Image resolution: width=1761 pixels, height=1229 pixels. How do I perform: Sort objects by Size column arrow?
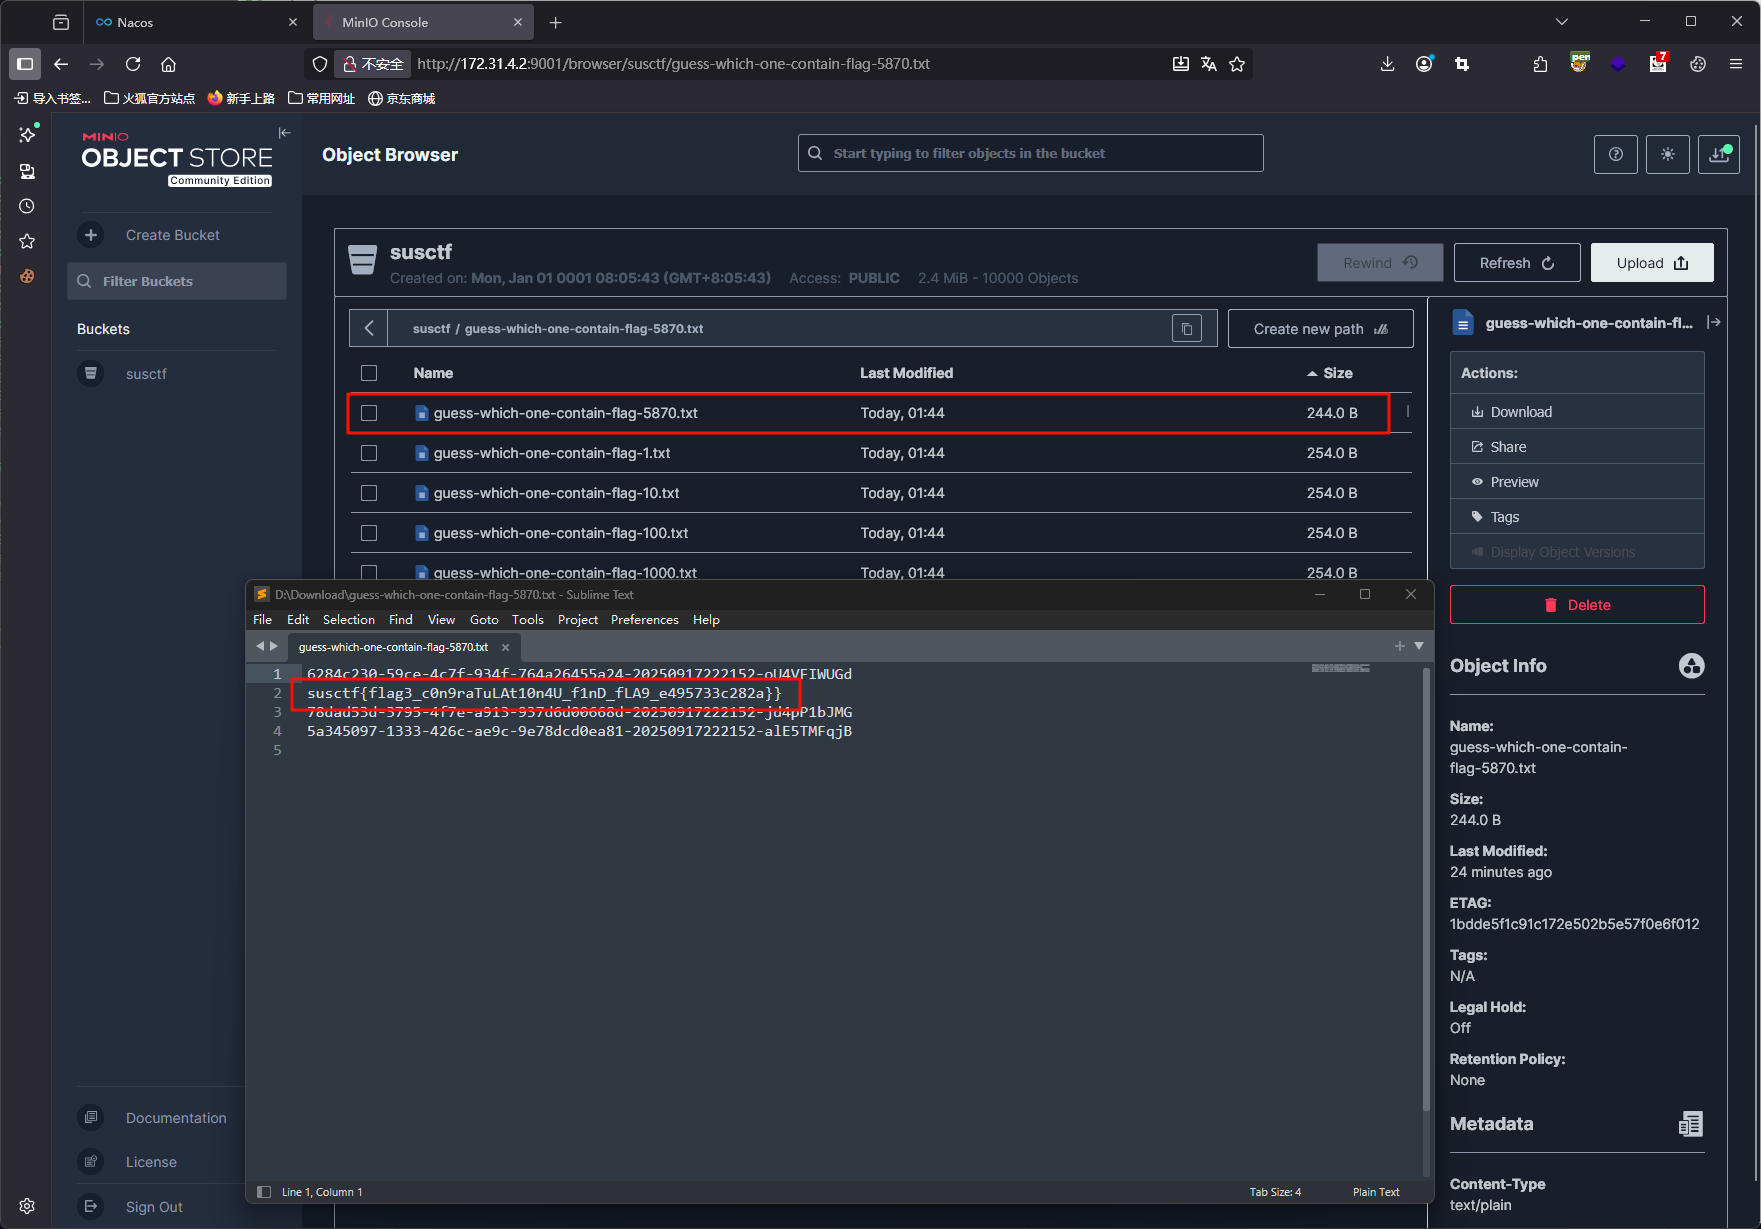[1312, 373]
